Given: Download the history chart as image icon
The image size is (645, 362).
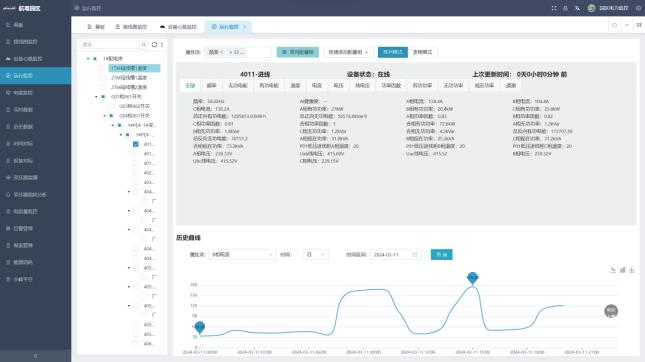Looking at the screenshot, I should coord(632,270).
